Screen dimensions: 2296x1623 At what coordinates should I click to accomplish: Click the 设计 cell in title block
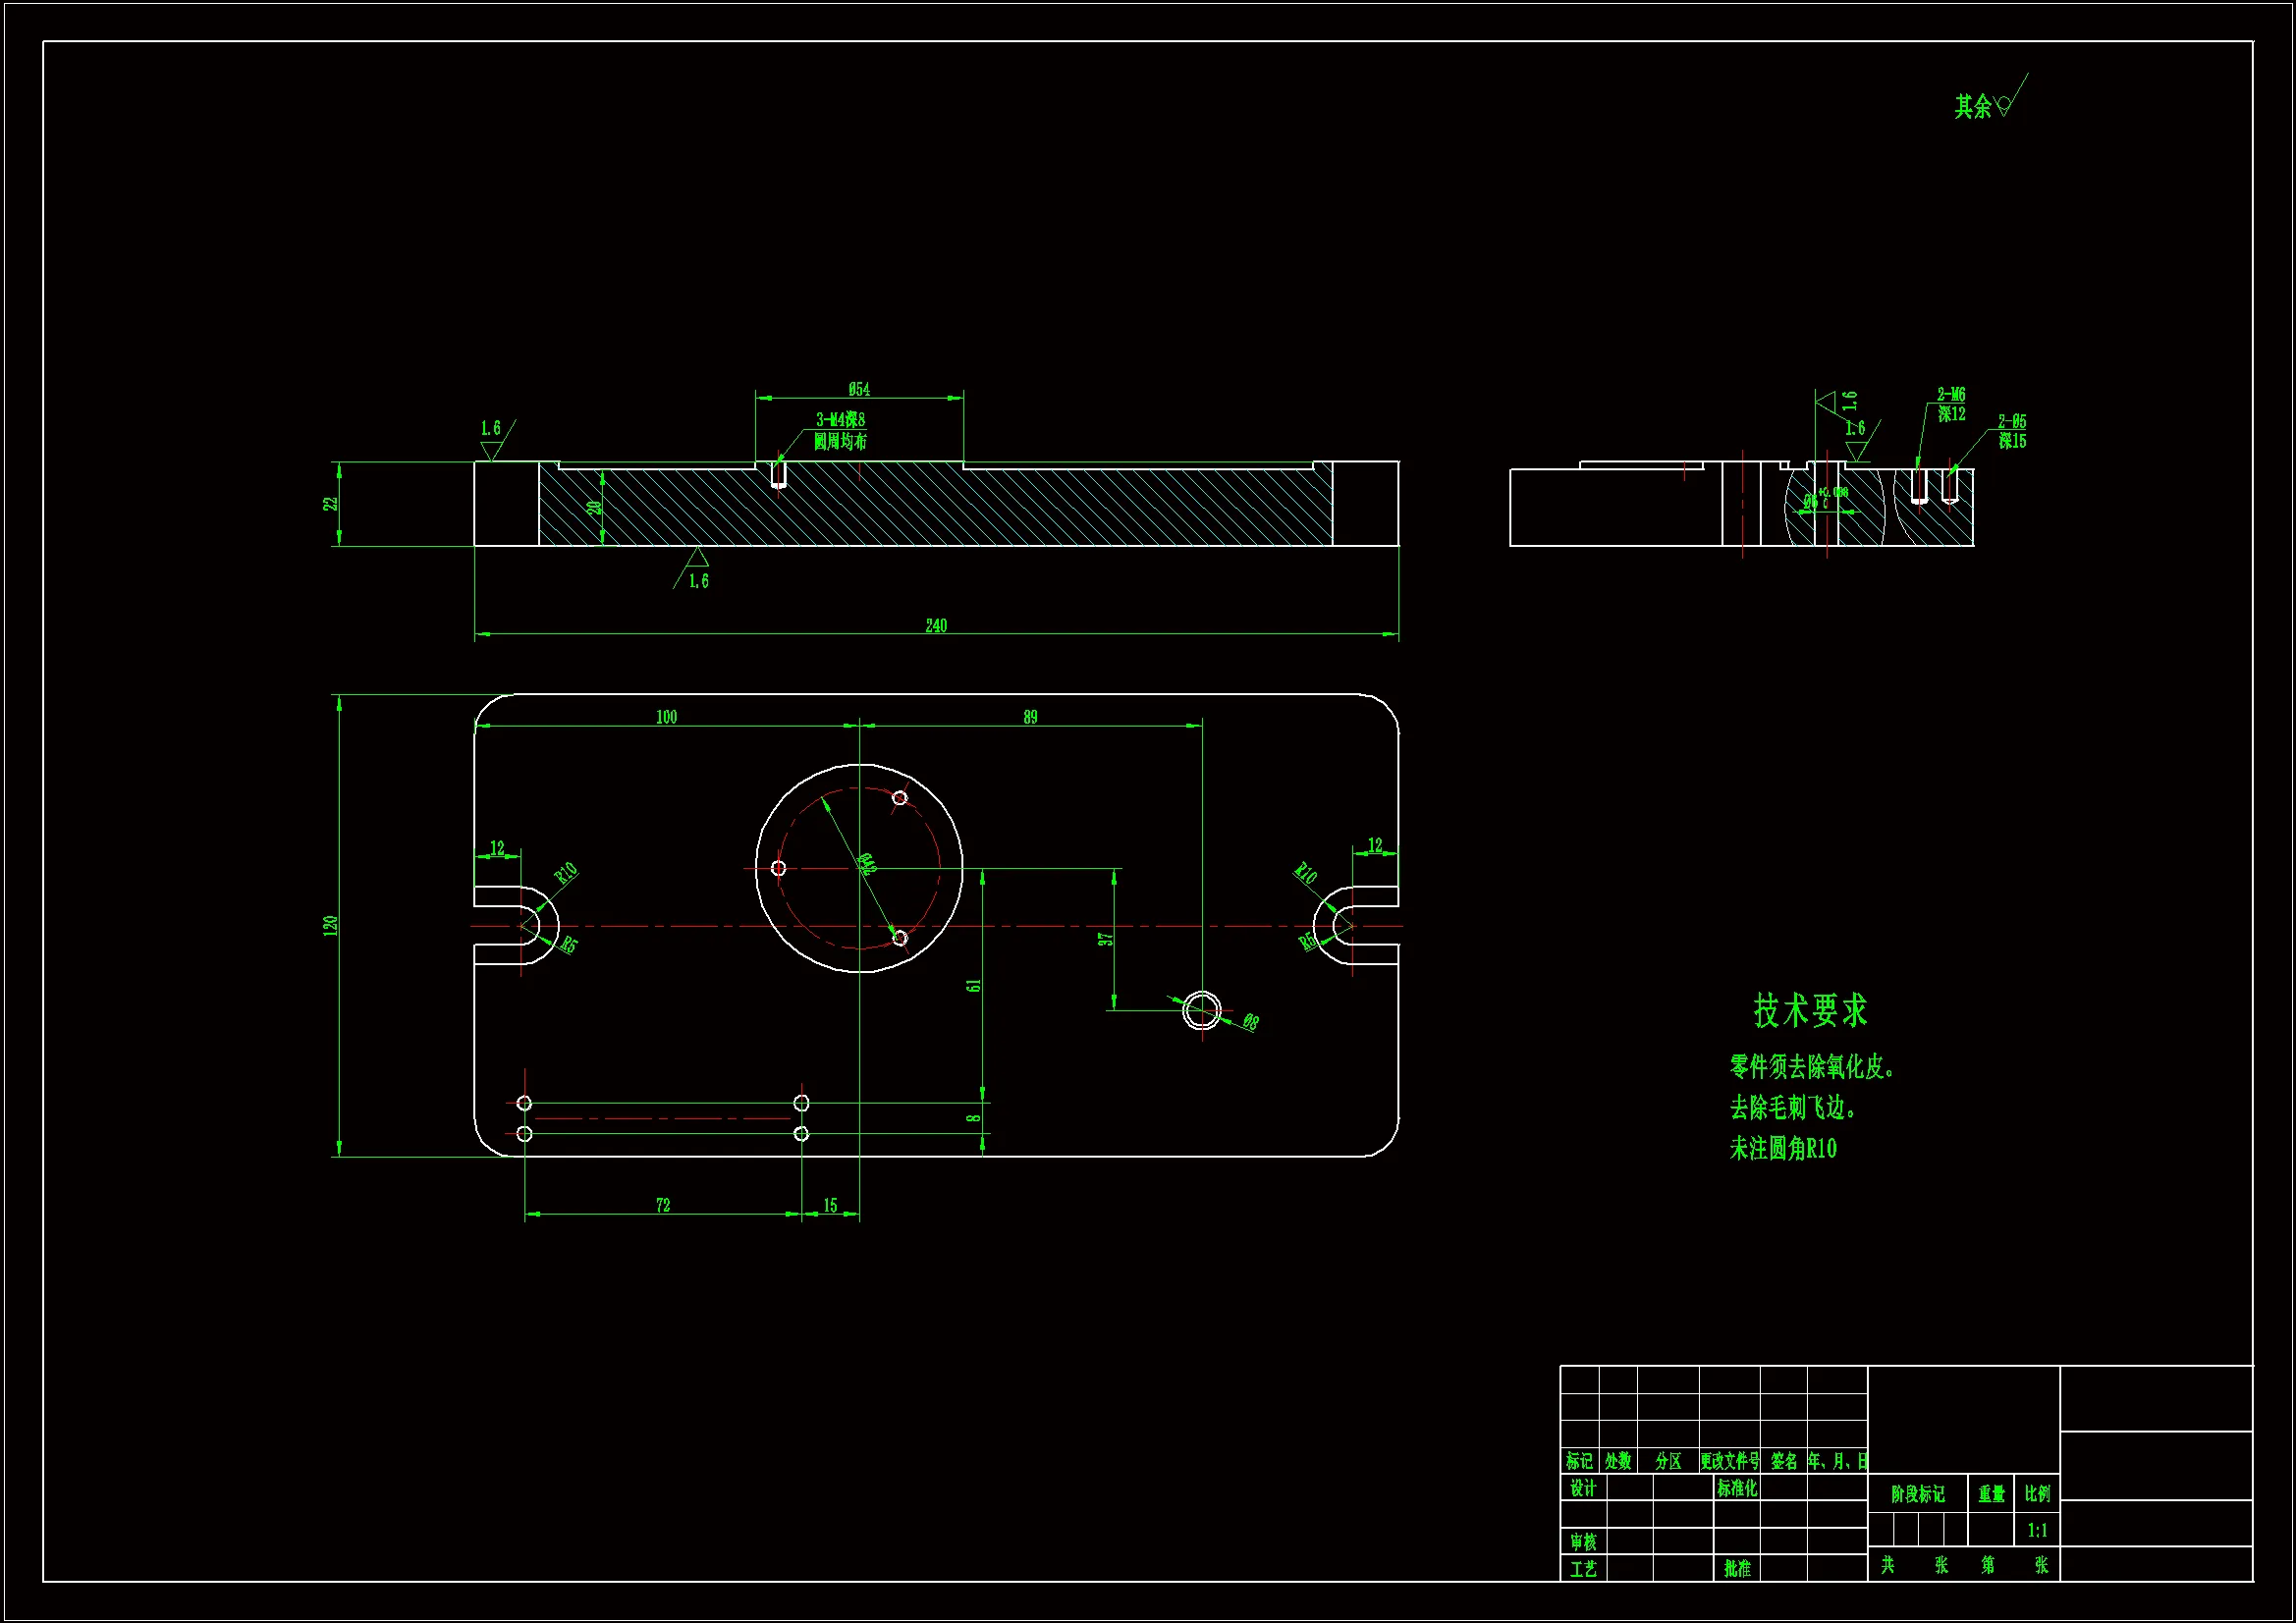coord(1582,1488)
